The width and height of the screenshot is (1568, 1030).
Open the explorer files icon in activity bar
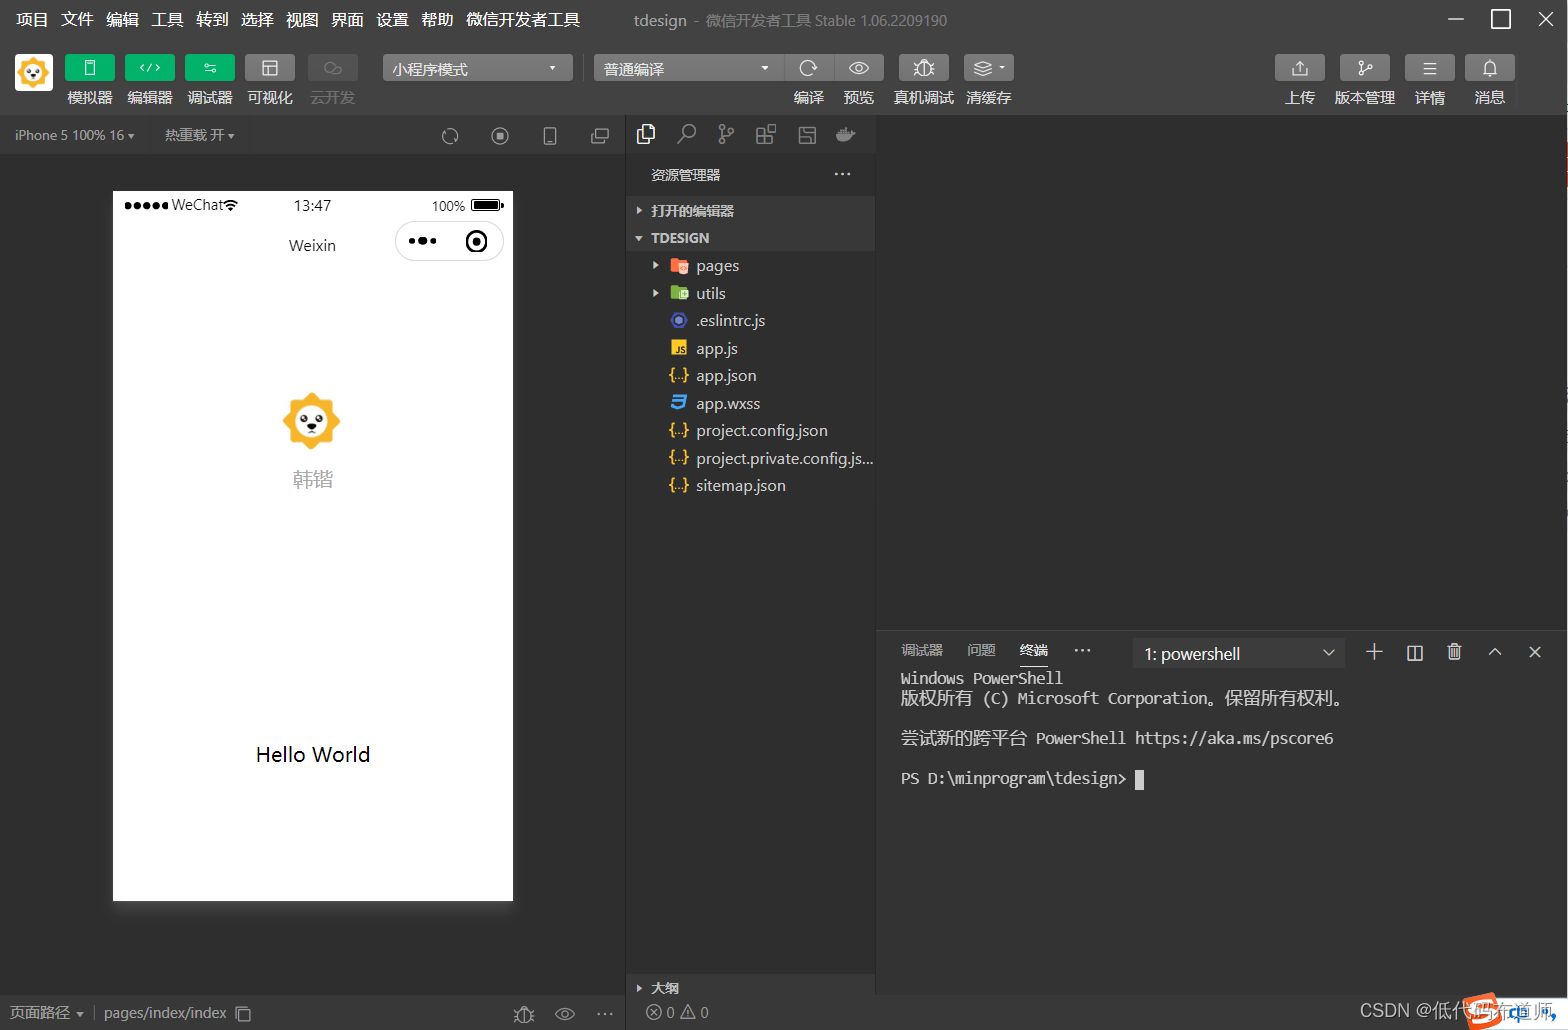(646, 134)
